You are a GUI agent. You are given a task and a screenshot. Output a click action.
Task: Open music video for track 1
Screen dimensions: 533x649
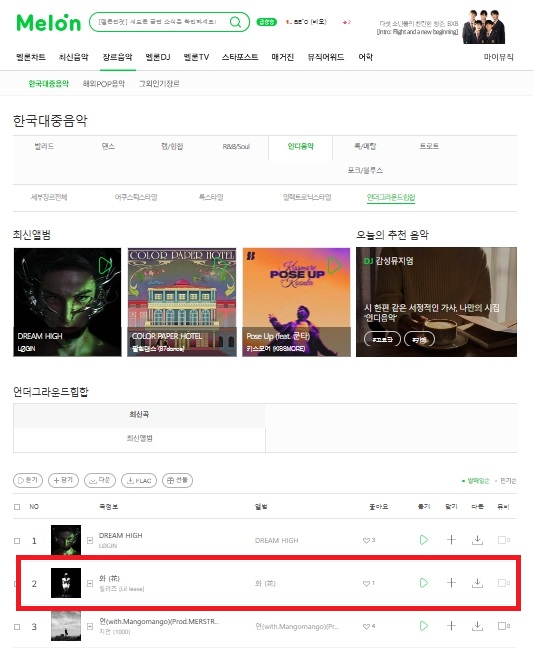(x=503, y=540)
